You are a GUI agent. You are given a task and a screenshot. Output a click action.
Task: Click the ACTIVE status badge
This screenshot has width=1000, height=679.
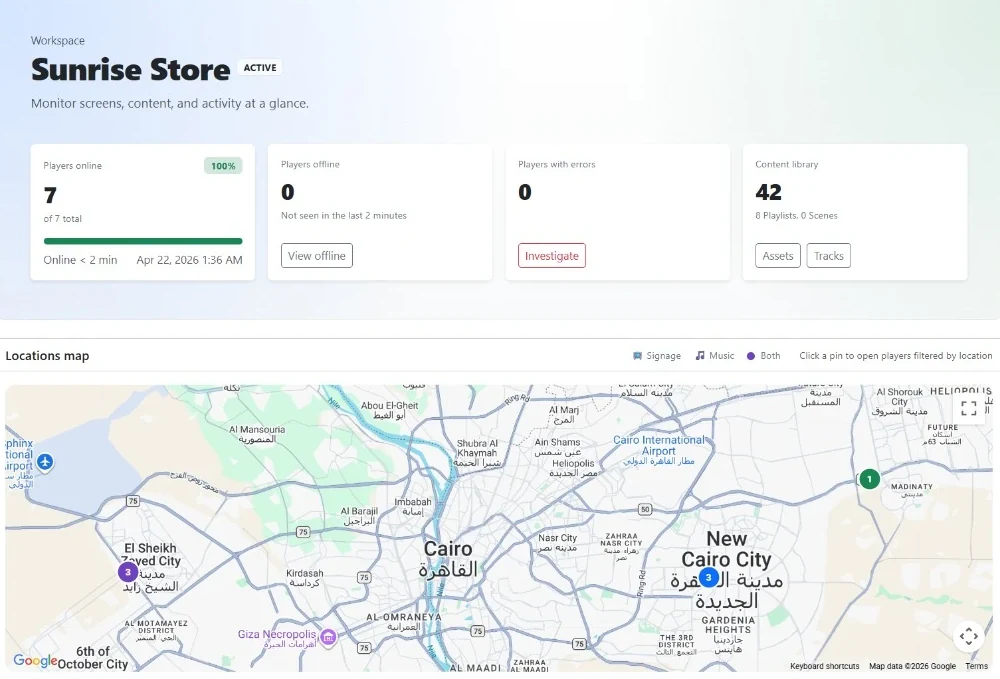[x=260, y=68]
